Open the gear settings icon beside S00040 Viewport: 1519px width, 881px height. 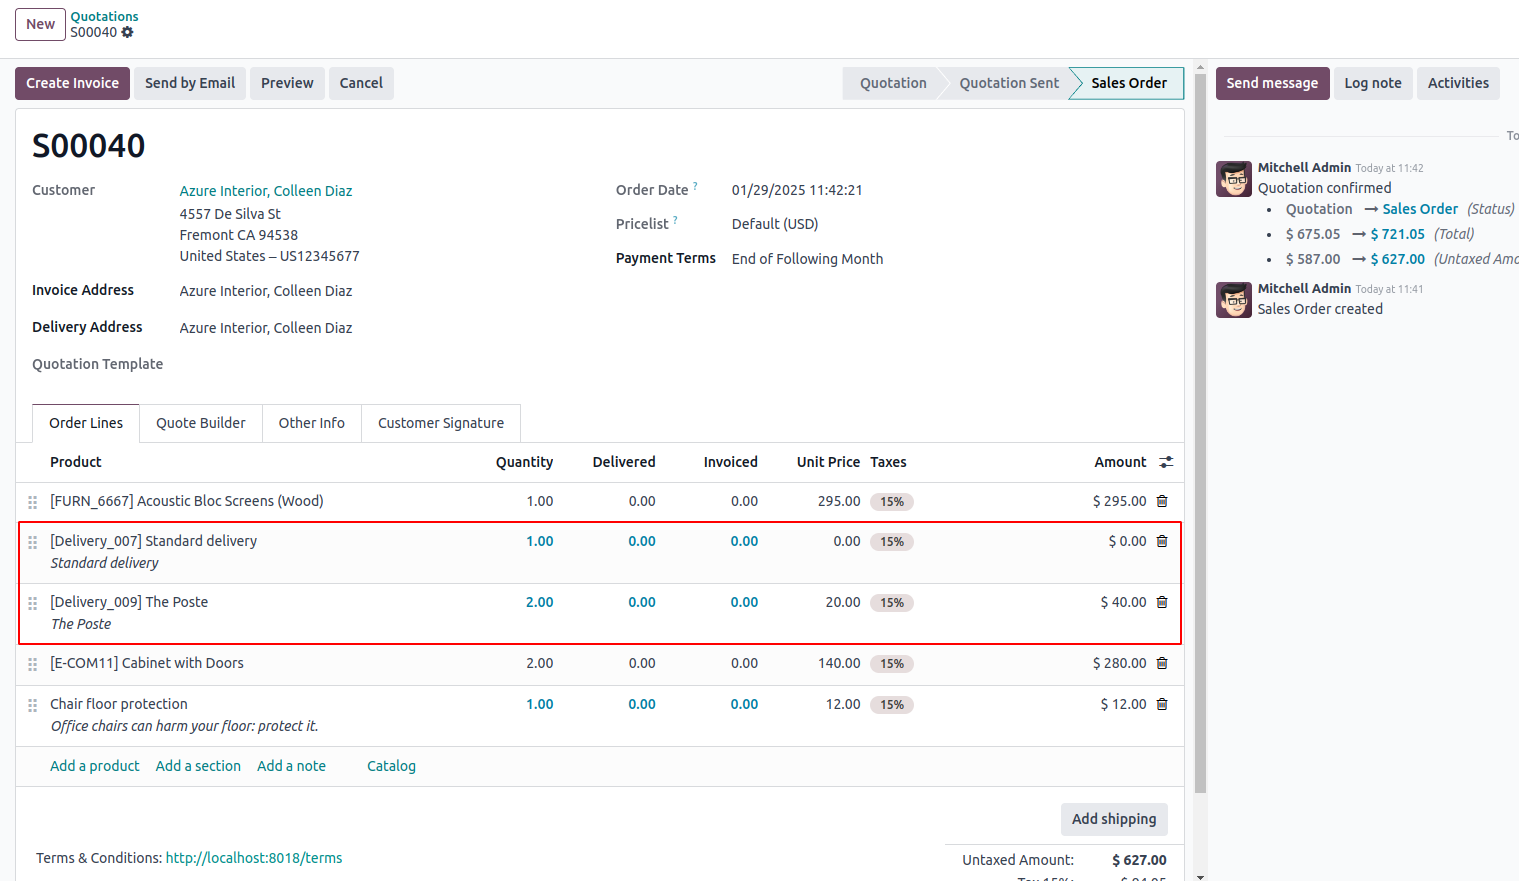tap(127, 32)
